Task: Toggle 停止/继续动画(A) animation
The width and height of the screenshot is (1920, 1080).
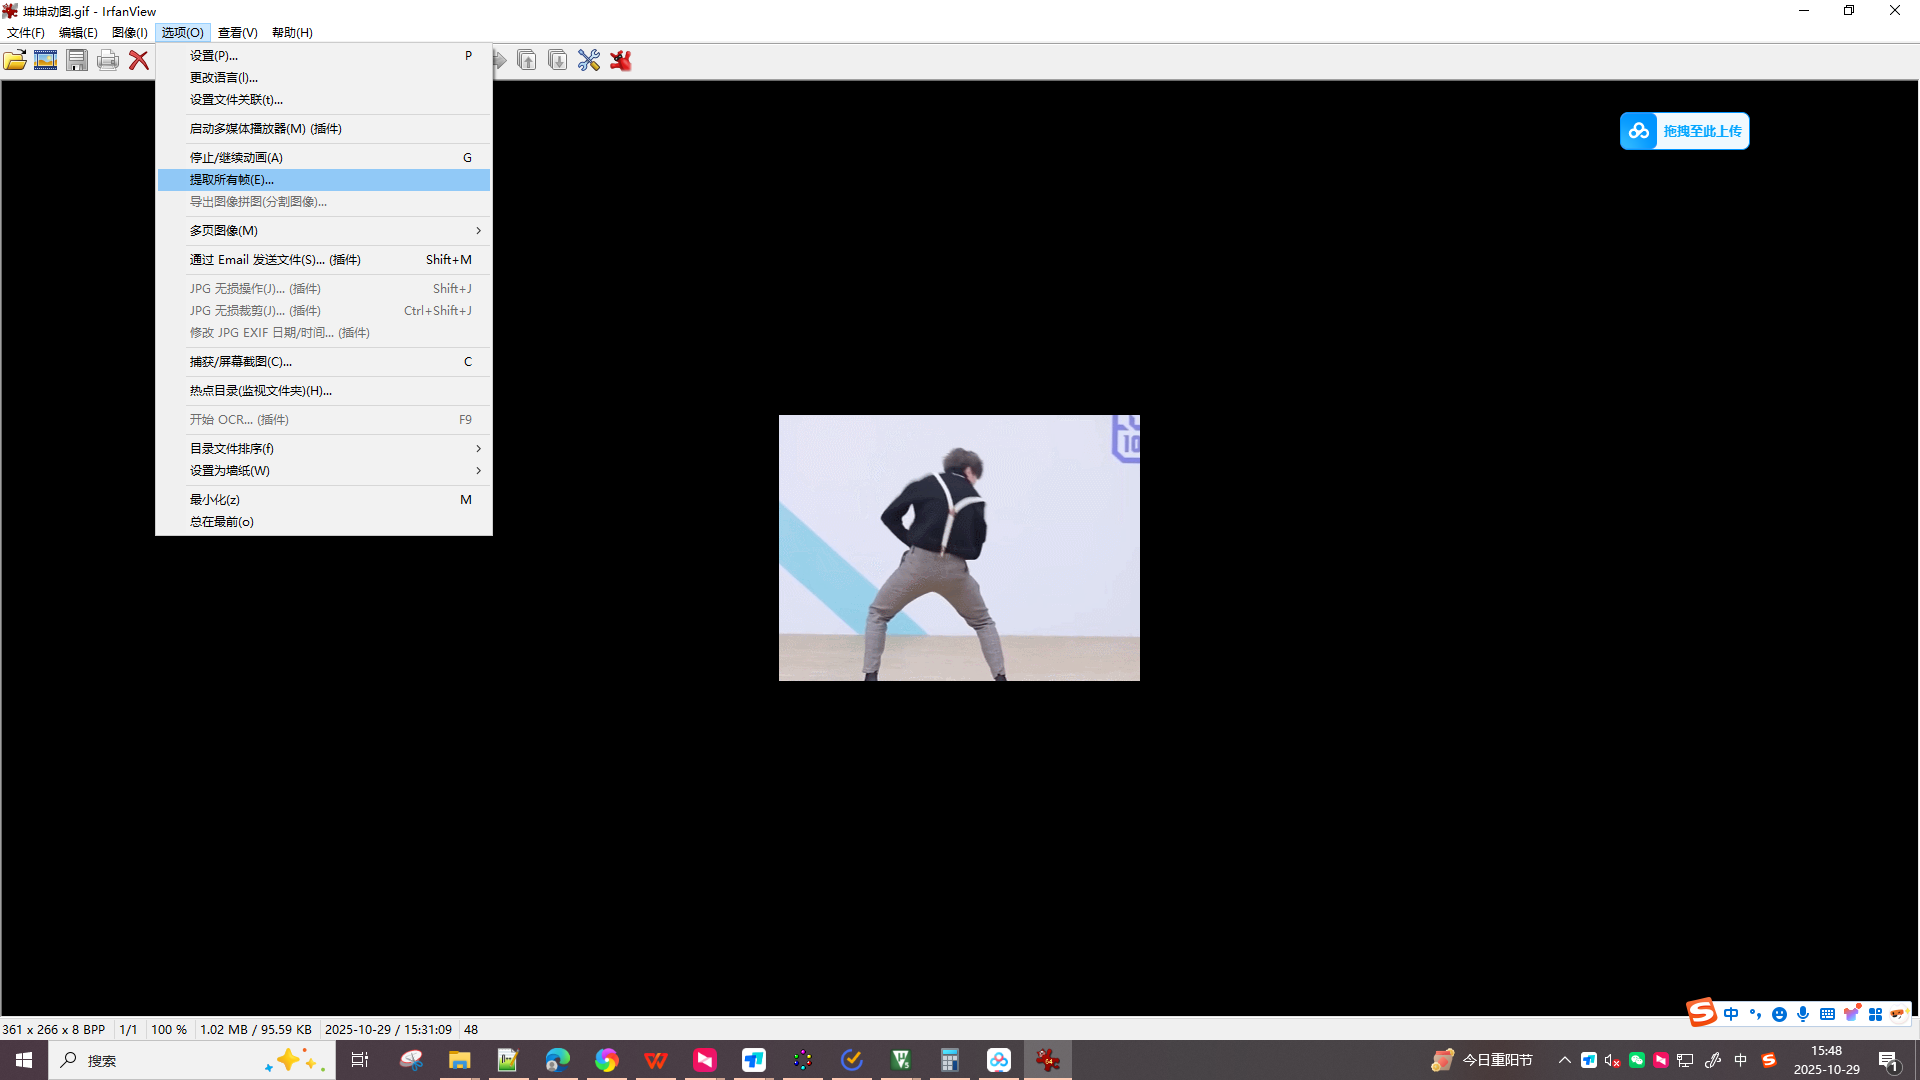Action: [x=236, y=158]
